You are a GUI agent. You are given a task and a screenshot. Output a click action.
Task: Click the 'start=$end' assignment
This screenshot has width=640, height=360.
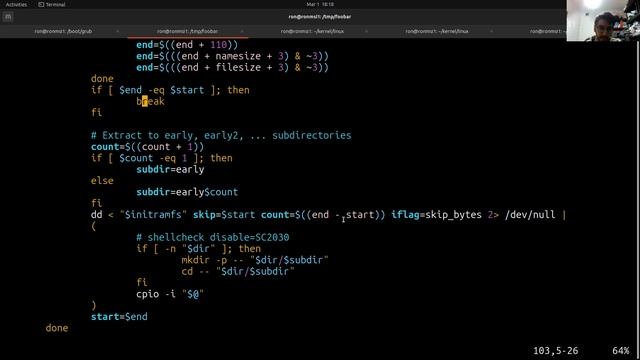point(119,317)
